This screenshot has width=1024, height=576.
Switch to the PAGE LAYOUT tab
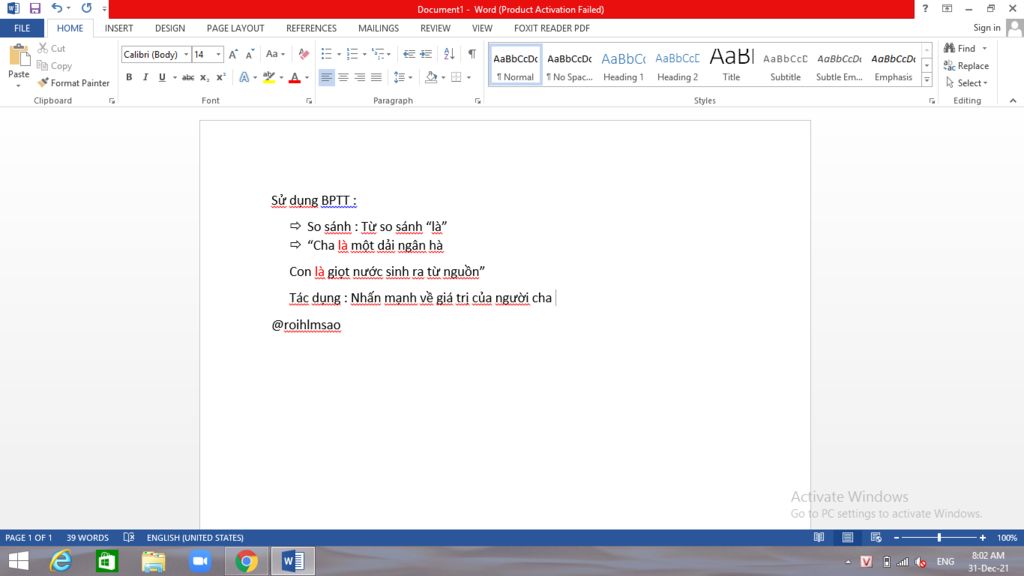coord(235,28)
